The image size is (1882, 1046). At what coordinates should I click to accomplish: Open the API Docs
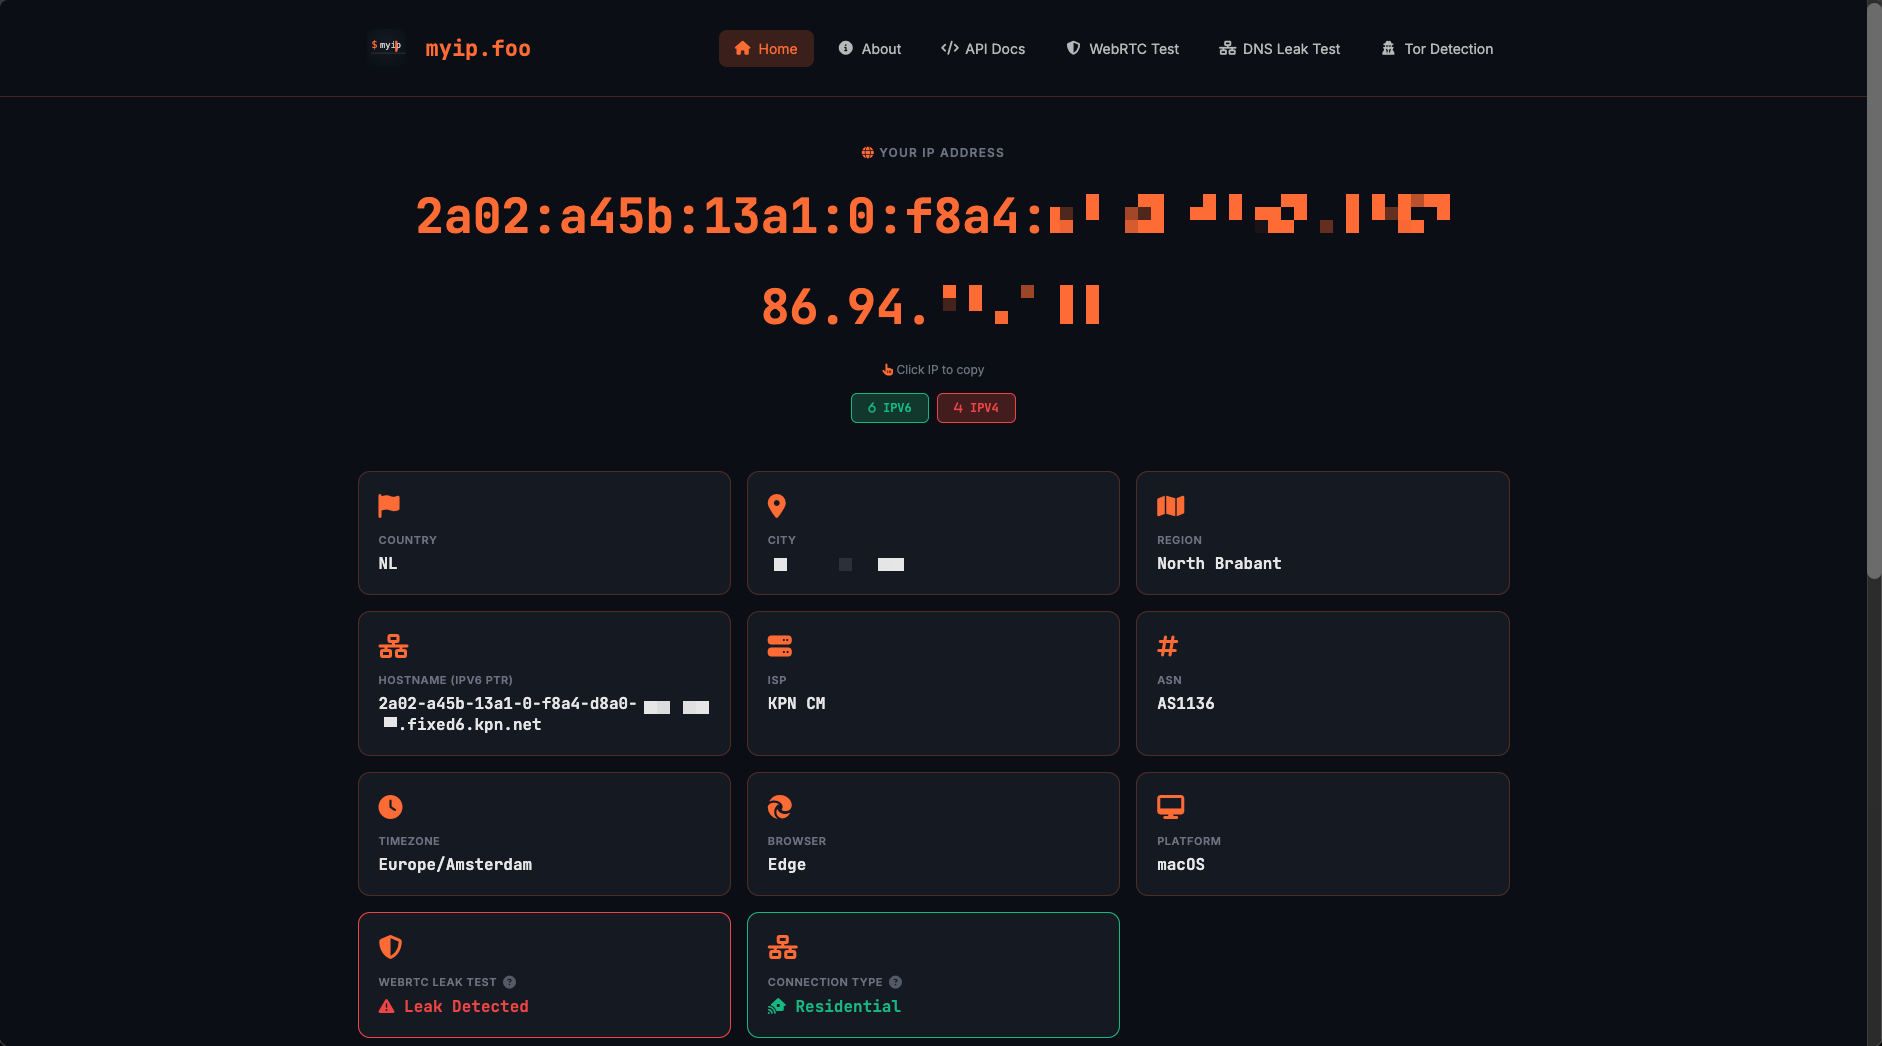click(983, 48)
